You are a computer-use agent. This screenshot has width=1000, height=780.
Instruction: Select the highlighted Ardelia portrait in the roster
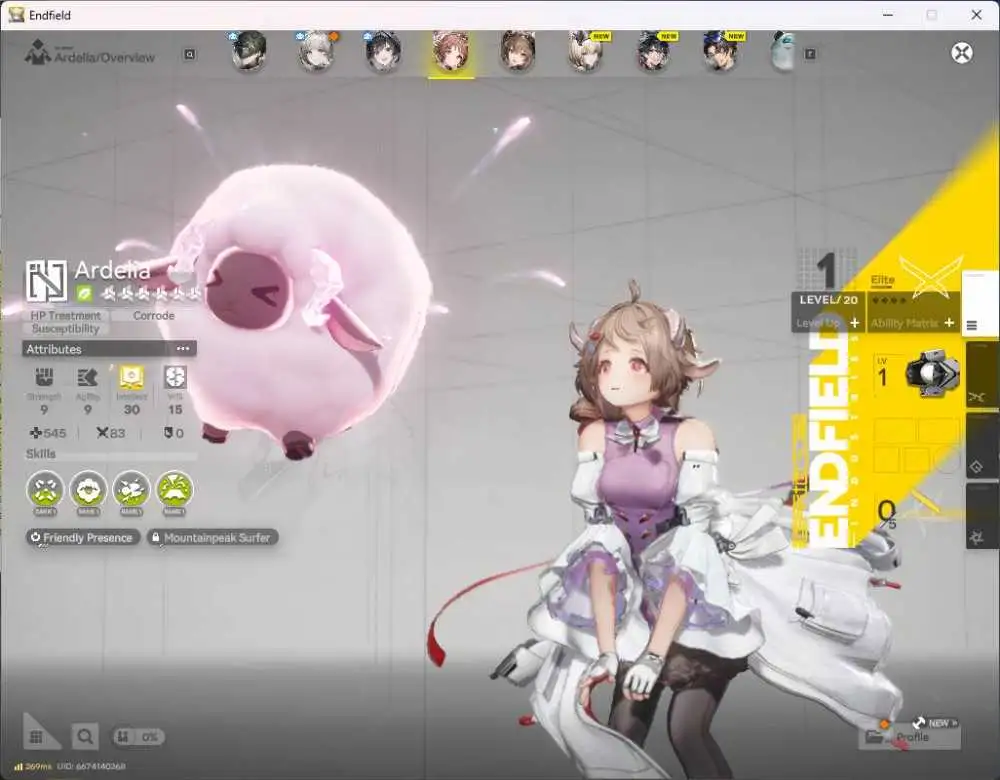point(451,51)
